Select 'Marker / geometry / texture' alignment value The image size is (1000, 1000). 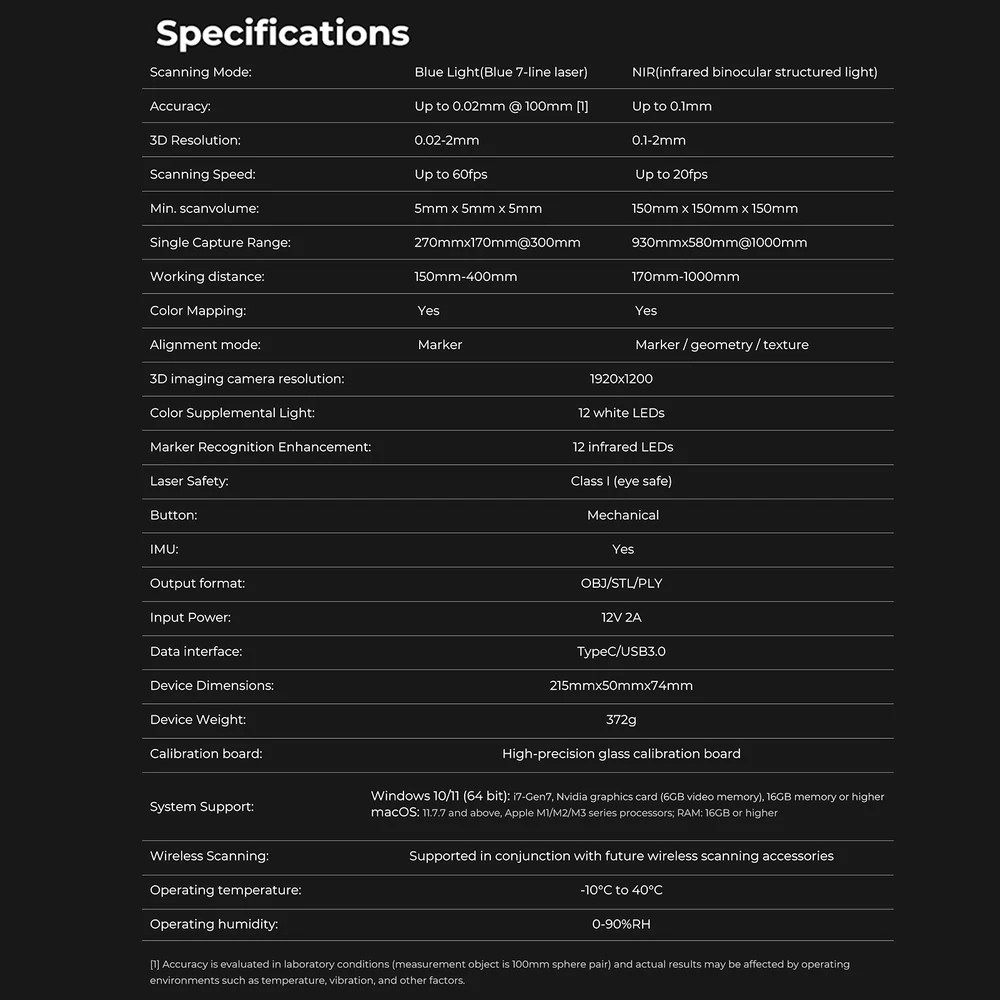721,345
